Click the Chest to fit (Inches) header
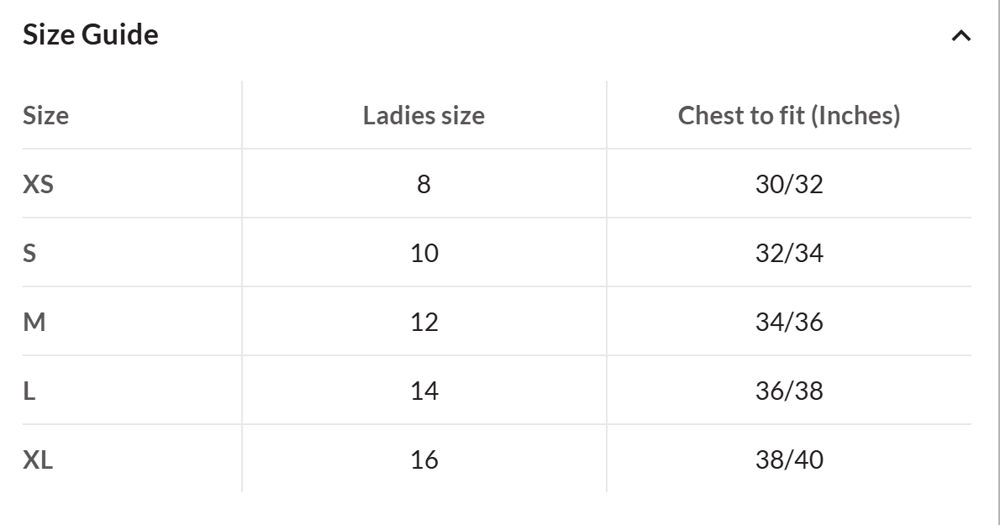This screenshot has width=1000, height=525. 789,115
